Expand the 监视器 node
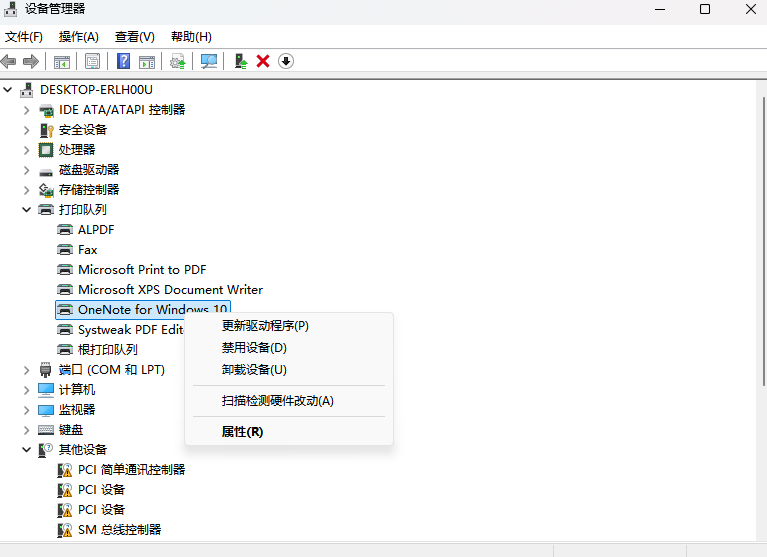The height and width of the screenshot is (557, 767). [x=26, y=410]
